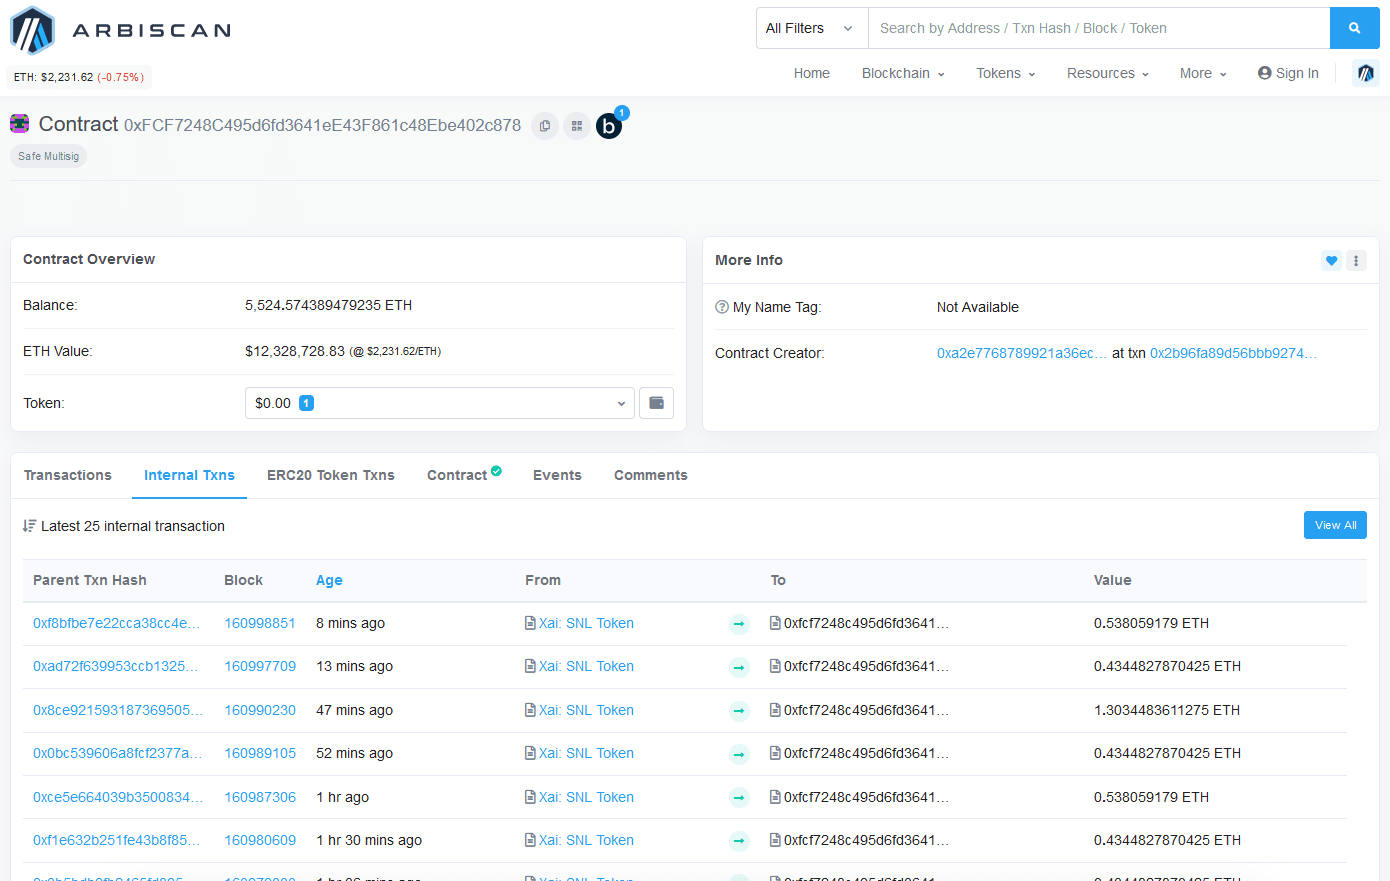Screen dimensions: 1390x881
Task: Focus the address search input field
Action: tap(1098, 28)
